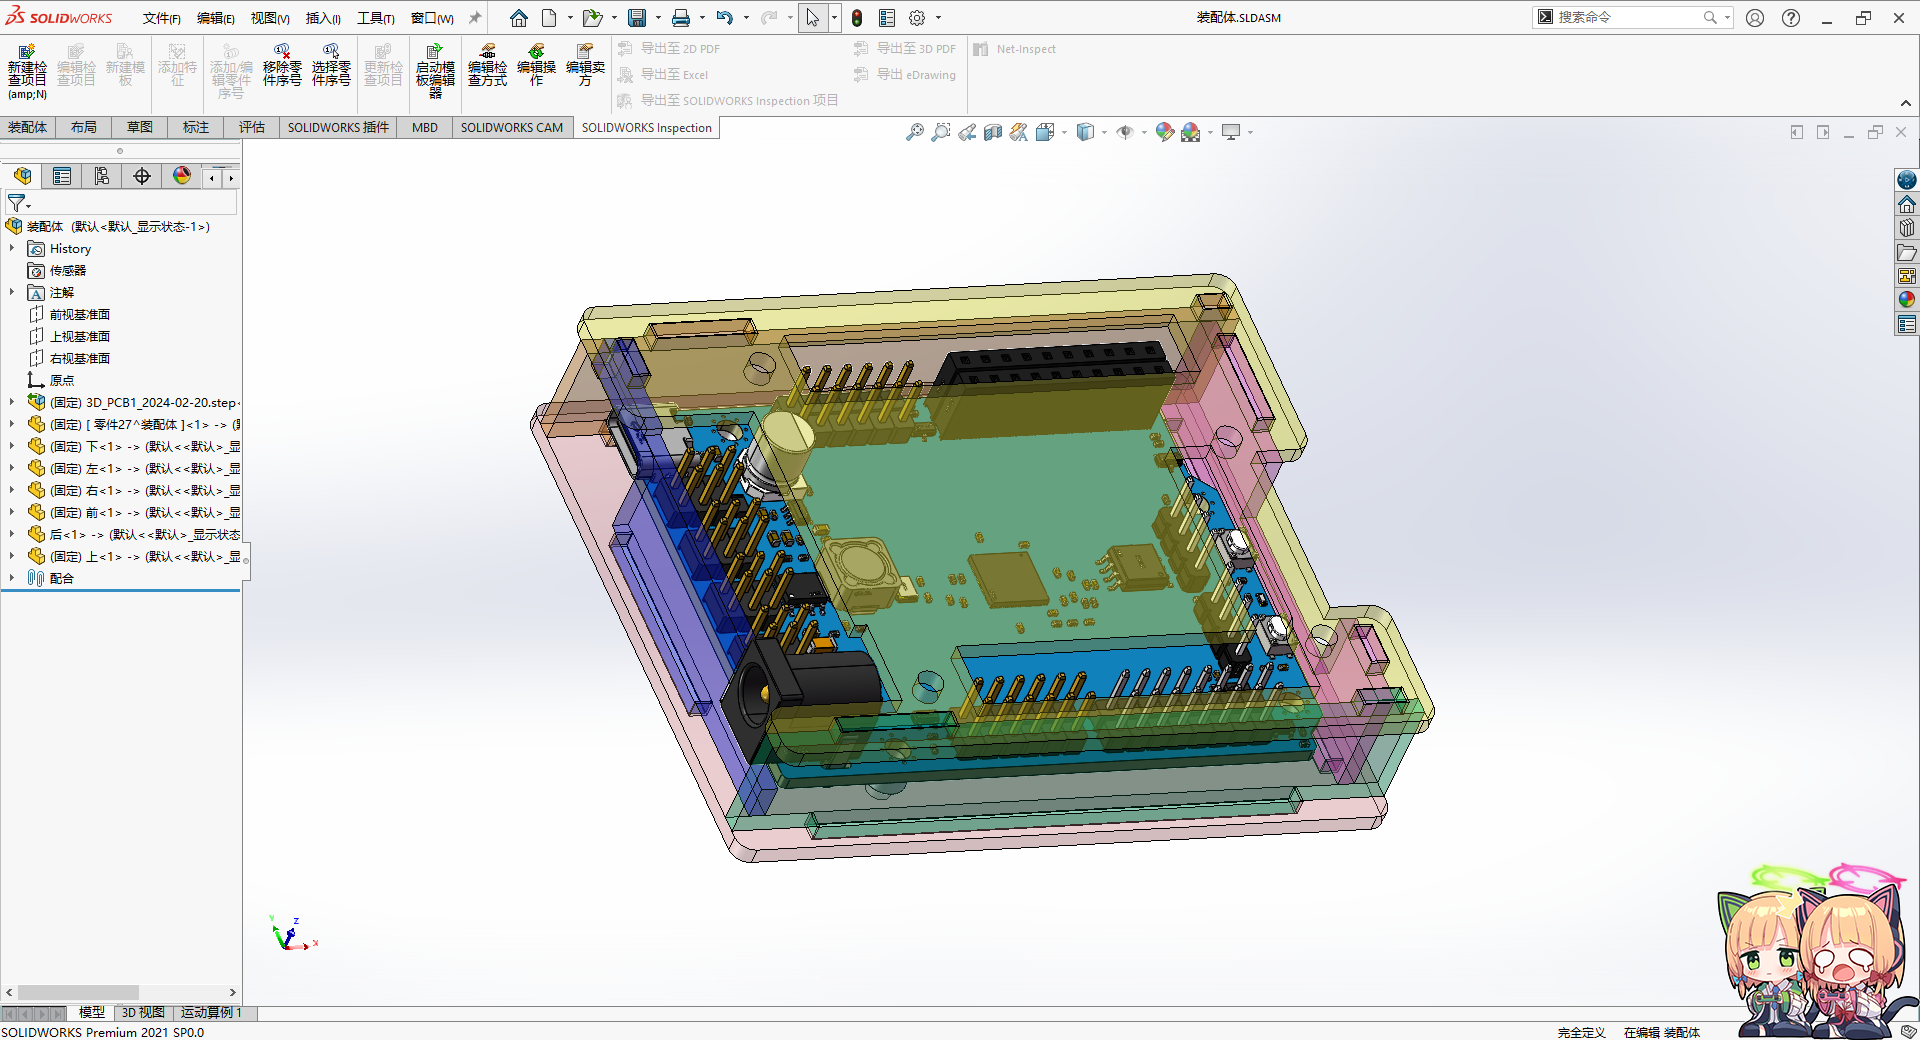Click Edit Appearance color ball
The height and width of the screenshot is (1040, 1920).
(1164, 132)
